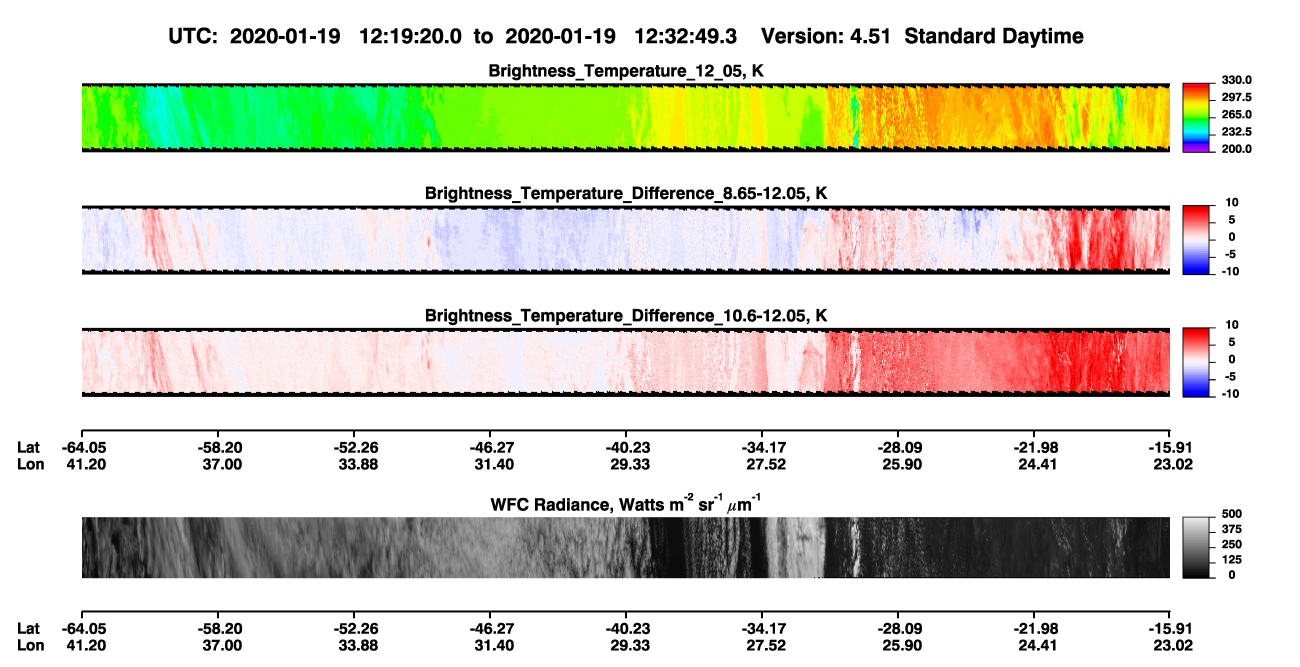This screenshot has width=1300, height=667.
Task: Click latitude -46.27 on the upper axis
Action: click(x=490, y=447)
